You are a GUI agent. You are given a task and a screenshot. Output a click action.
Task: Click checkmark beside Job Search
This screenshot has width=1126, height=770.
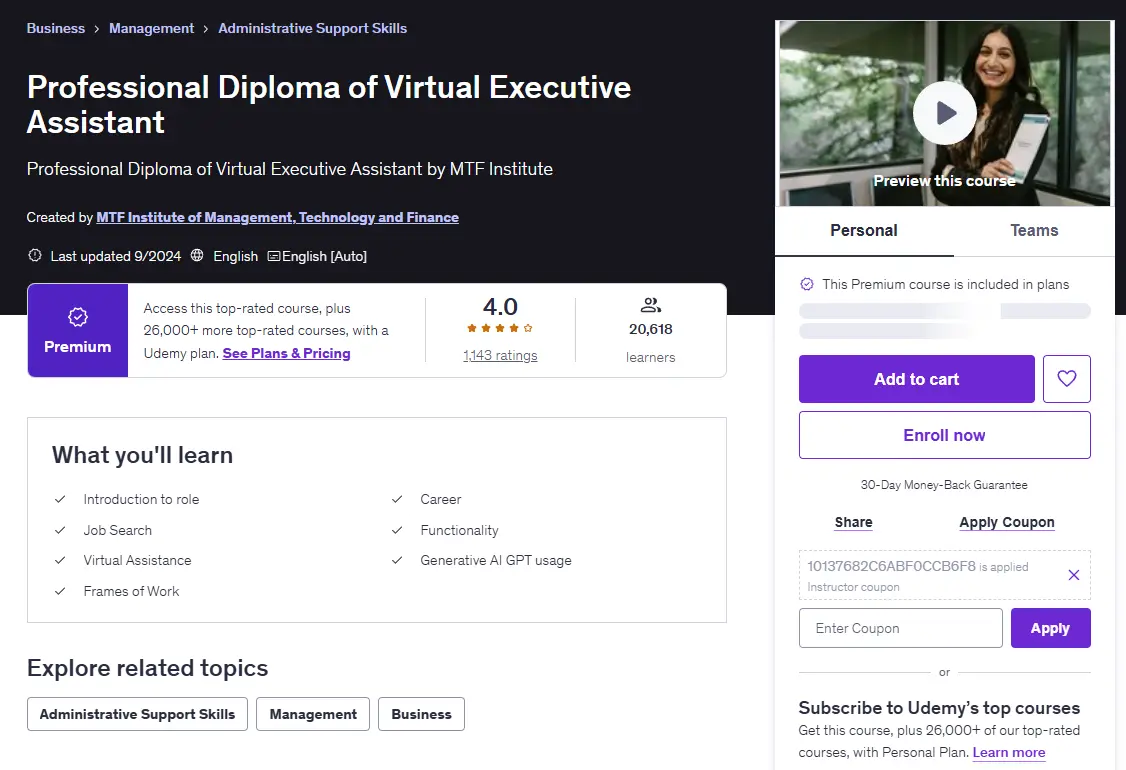click(60, 530)
